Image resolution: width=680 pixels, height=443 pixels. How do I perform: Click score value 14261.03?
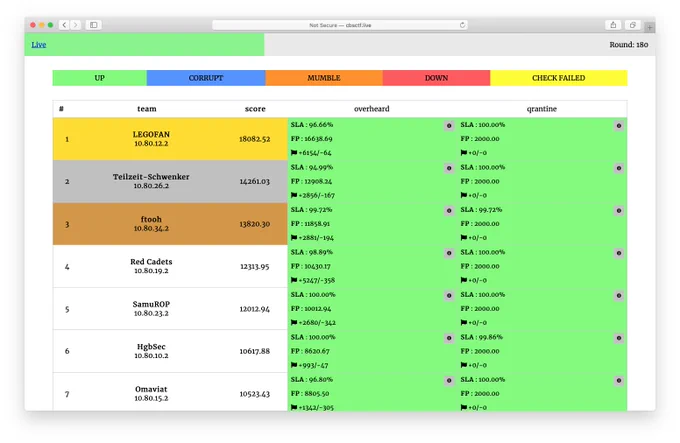[x=255, y=182]
